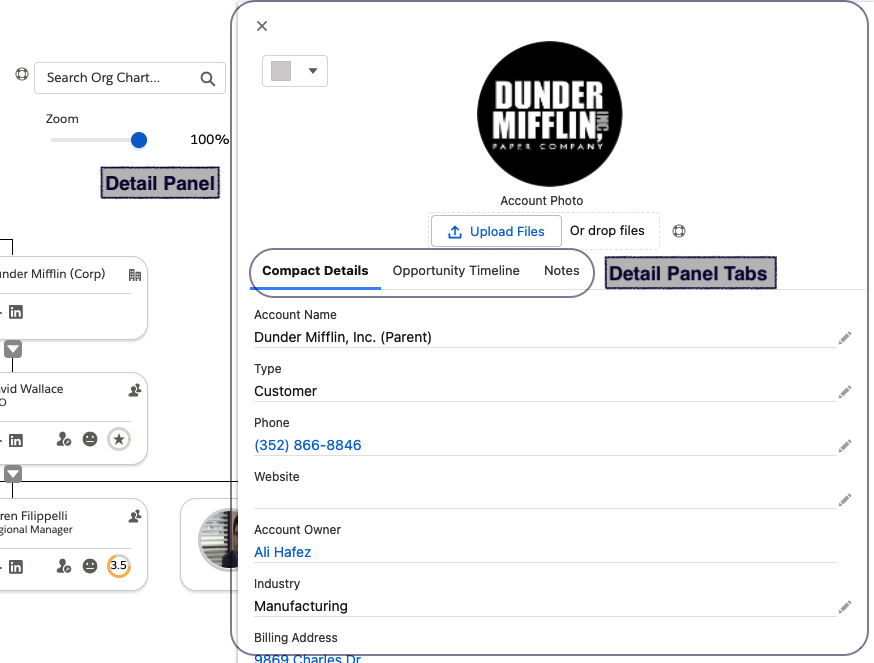
Task: Click the Or drop files area
Action: tap(607, 231)
